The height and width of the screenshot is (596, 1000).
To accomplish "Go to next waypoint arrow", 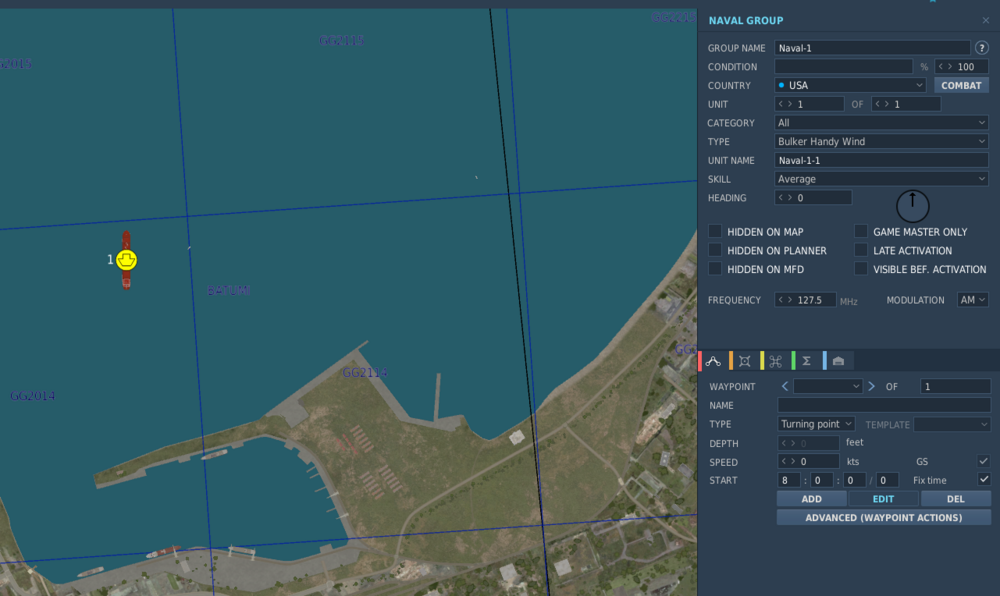I will pos(871,386).
